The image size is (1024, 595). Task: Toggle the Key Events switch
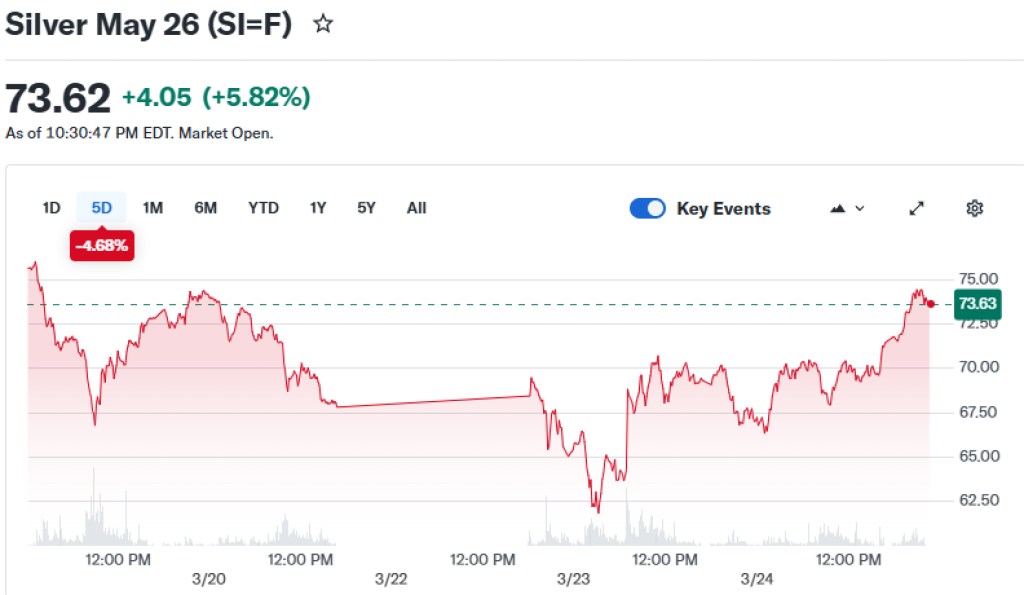coord(648,208)
